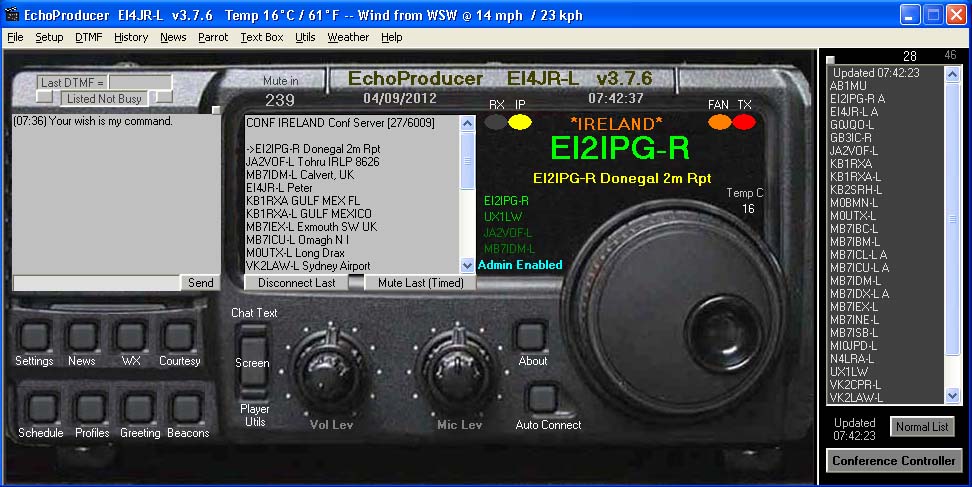972x487 pixels.
Task: Click the Send chat button
Action: (x=200, y=283)
